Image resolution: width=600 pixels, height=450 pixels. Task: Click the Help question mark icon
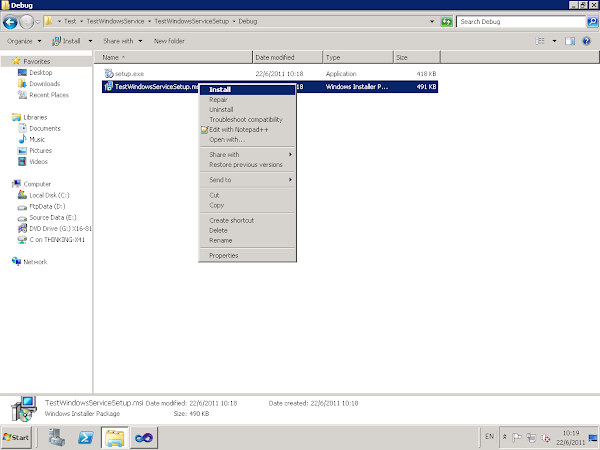pyautogui.click(x=586, y=41)
